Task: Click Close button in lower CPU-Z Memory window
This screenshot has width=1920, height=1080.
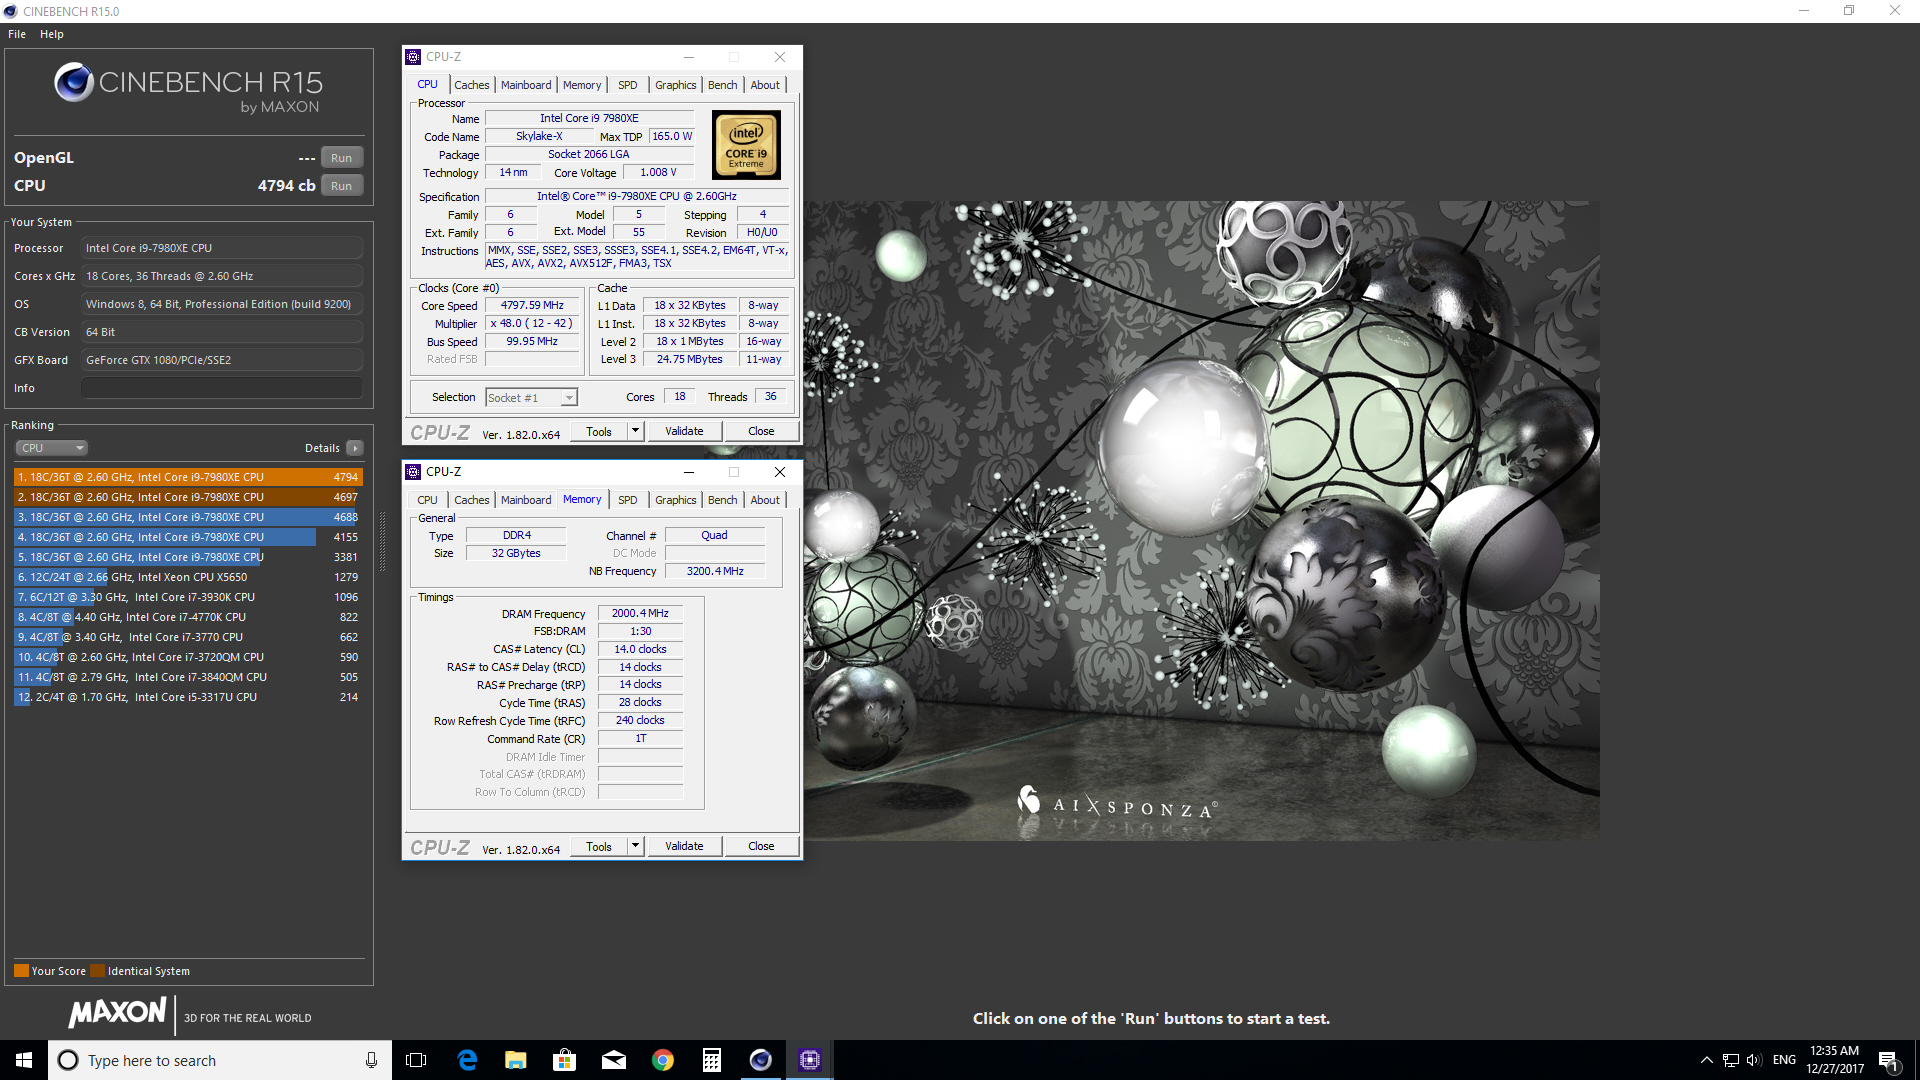Action: click(761, 846)
